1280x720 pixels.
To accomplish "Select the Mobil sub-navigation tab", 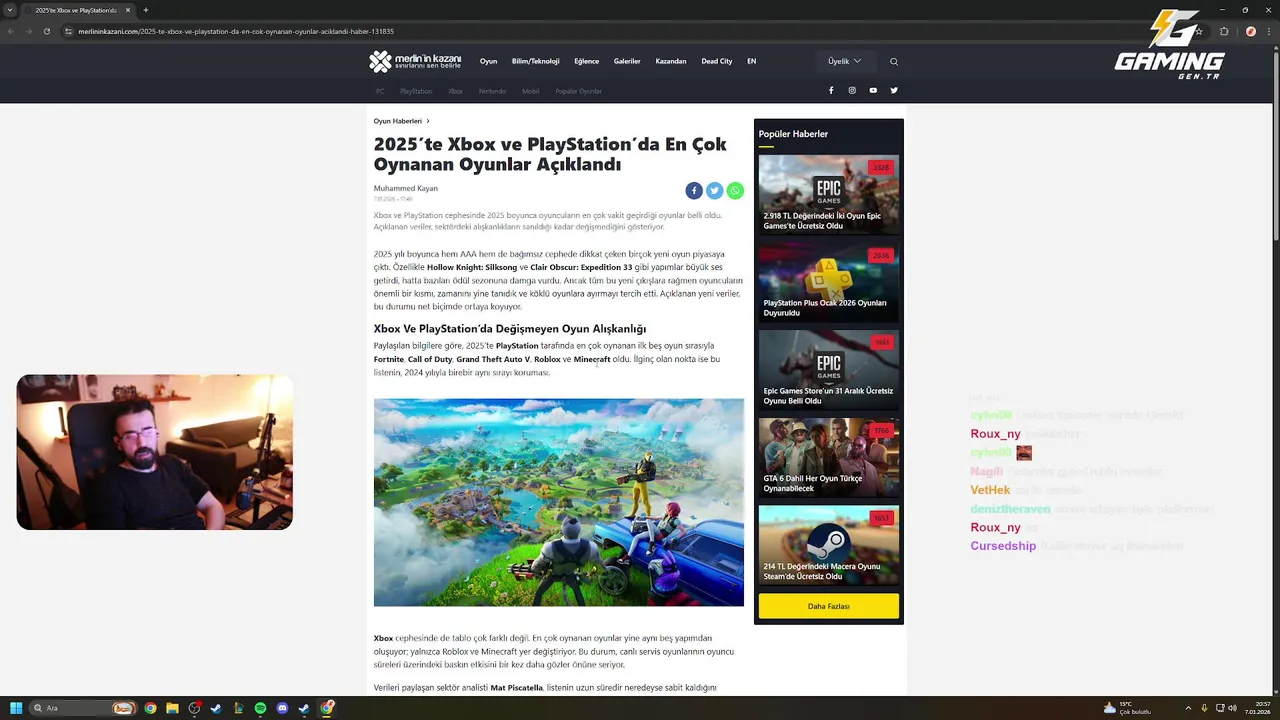I will tap(530, 91).
